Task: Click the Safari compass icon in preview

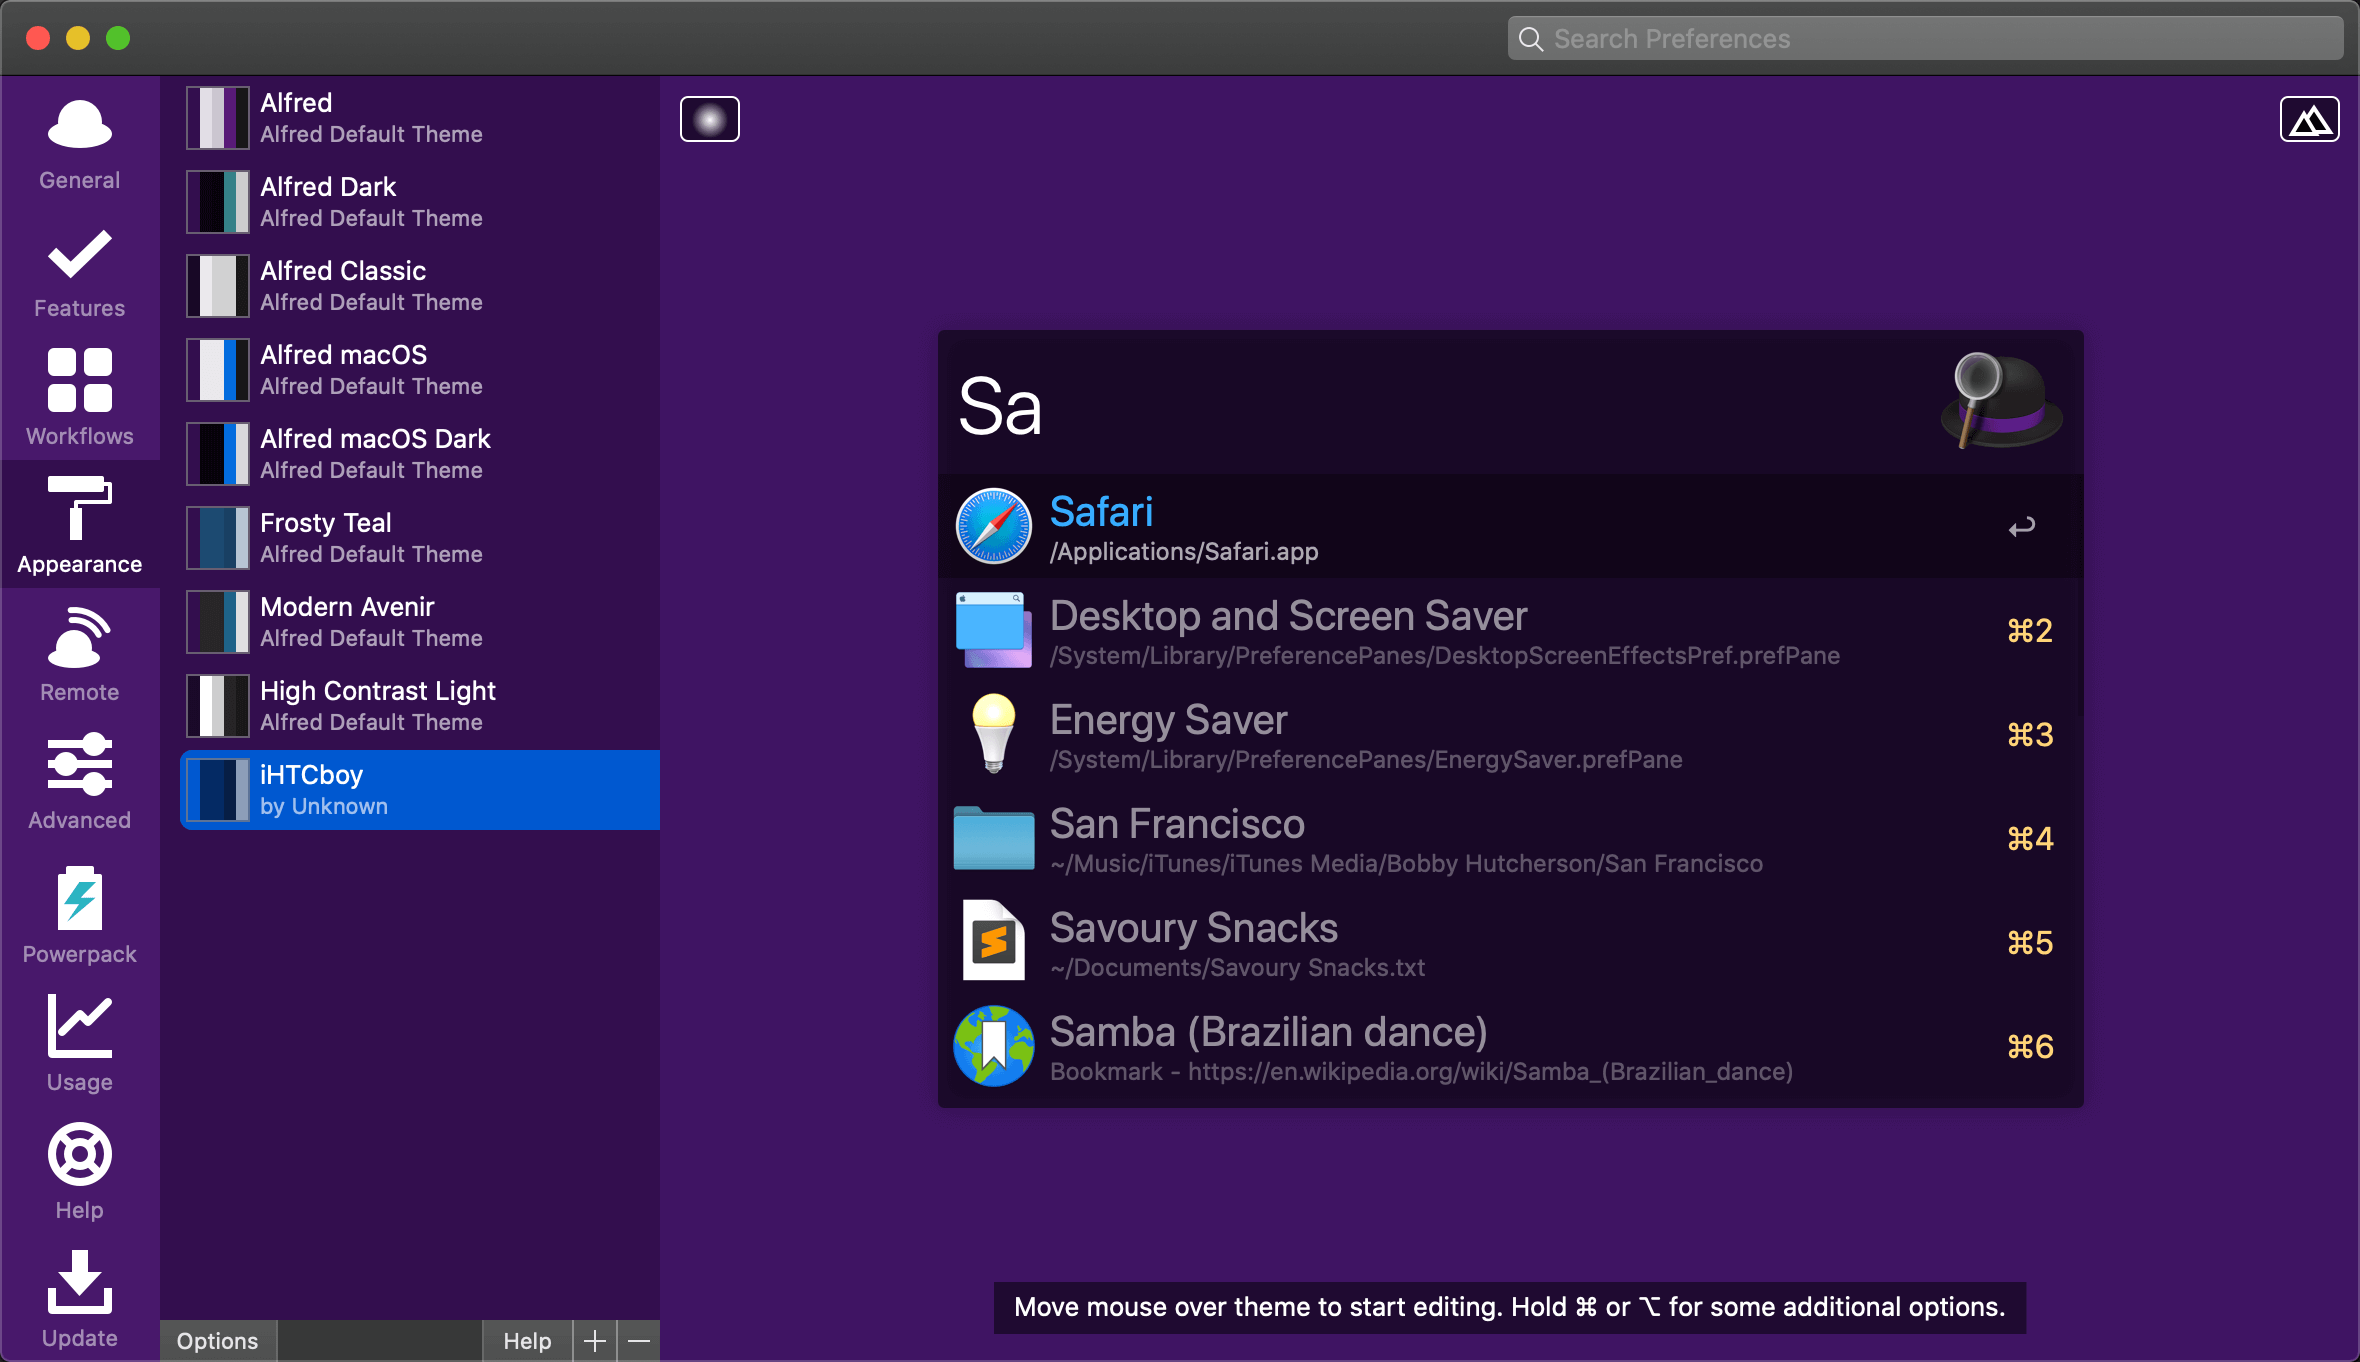Action: coord(994,526)
